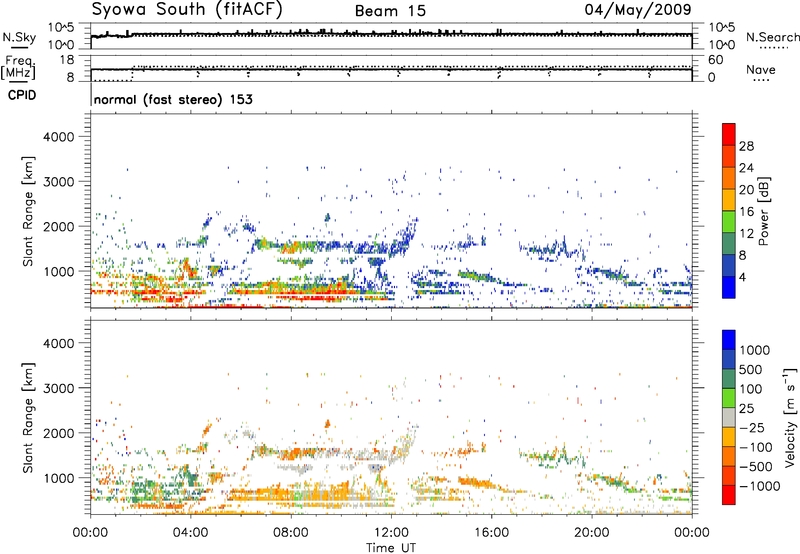
Task: Click '4000' tick on the power panel axis
Action: pyautogui.click(x=58, y=137)
